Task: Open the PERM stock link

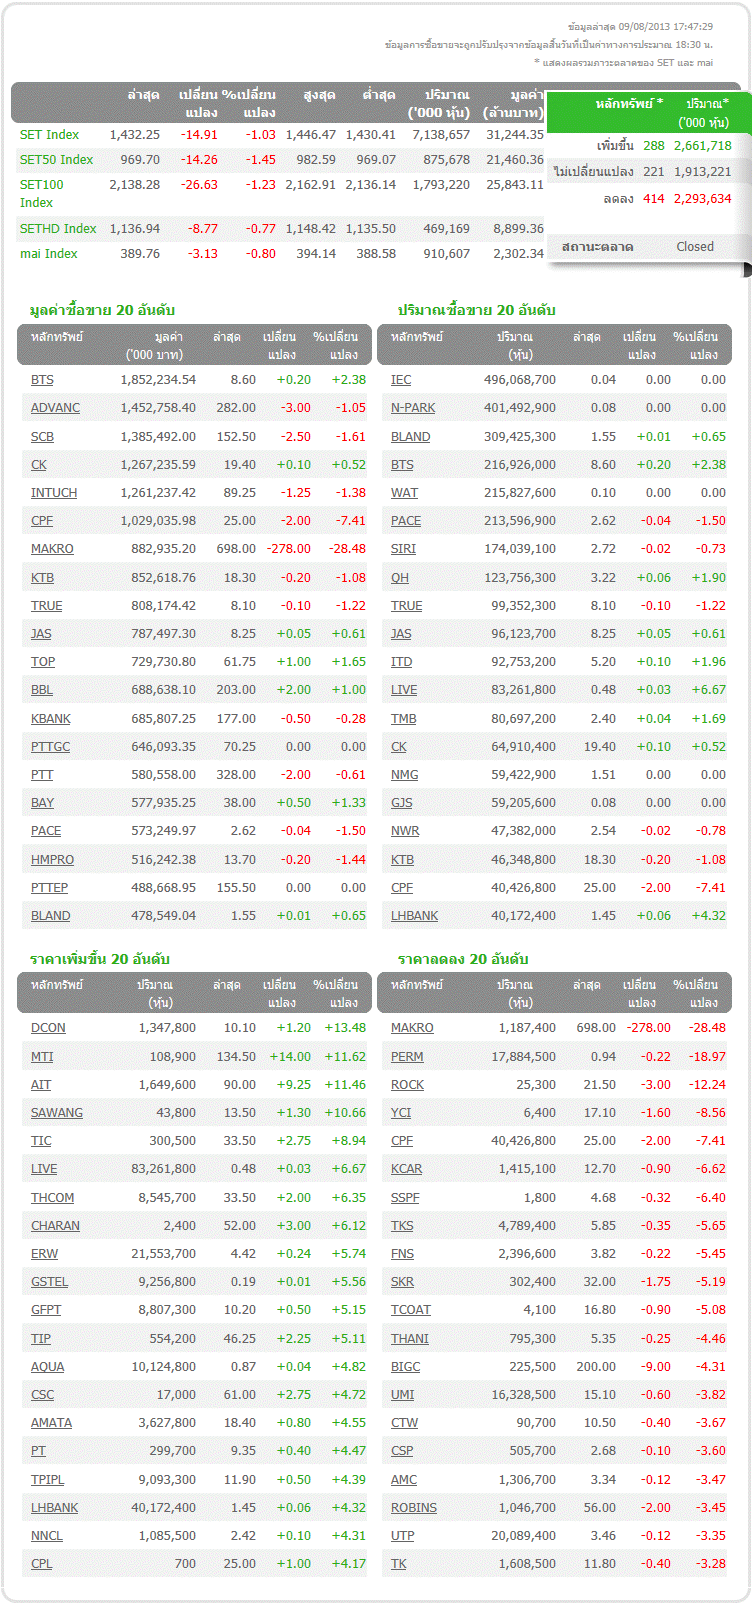Action: 407,1057
